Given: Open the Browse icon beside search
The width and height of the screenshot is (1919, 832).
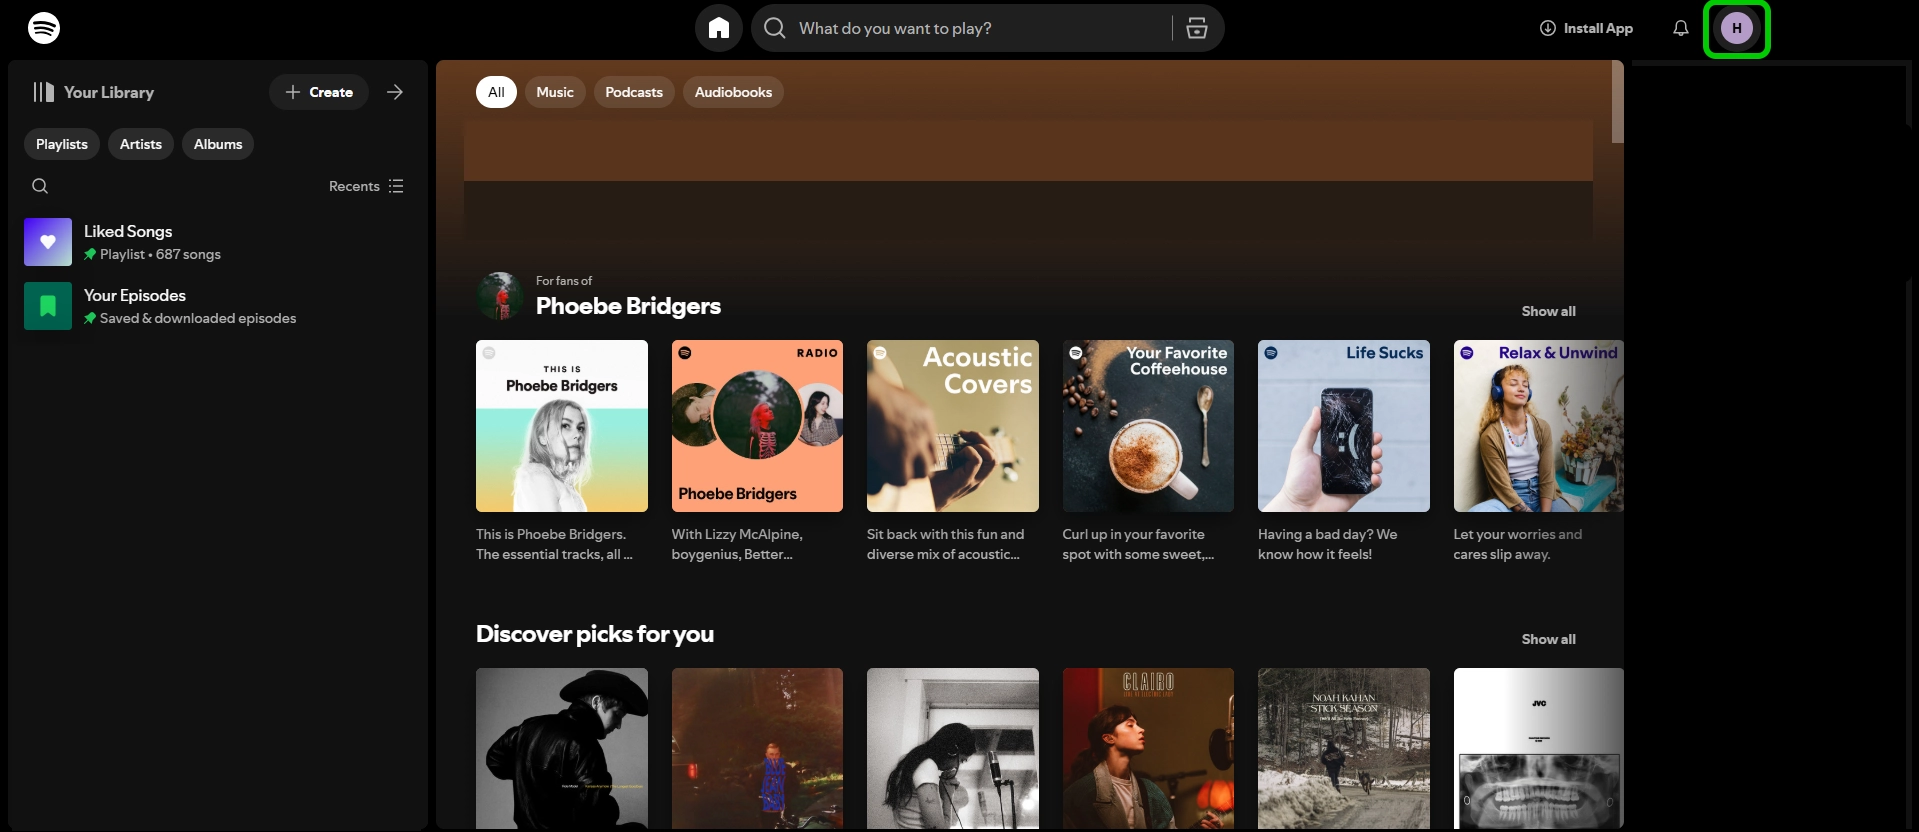Looking at the screenshot, I should [x=1197, y=28].
